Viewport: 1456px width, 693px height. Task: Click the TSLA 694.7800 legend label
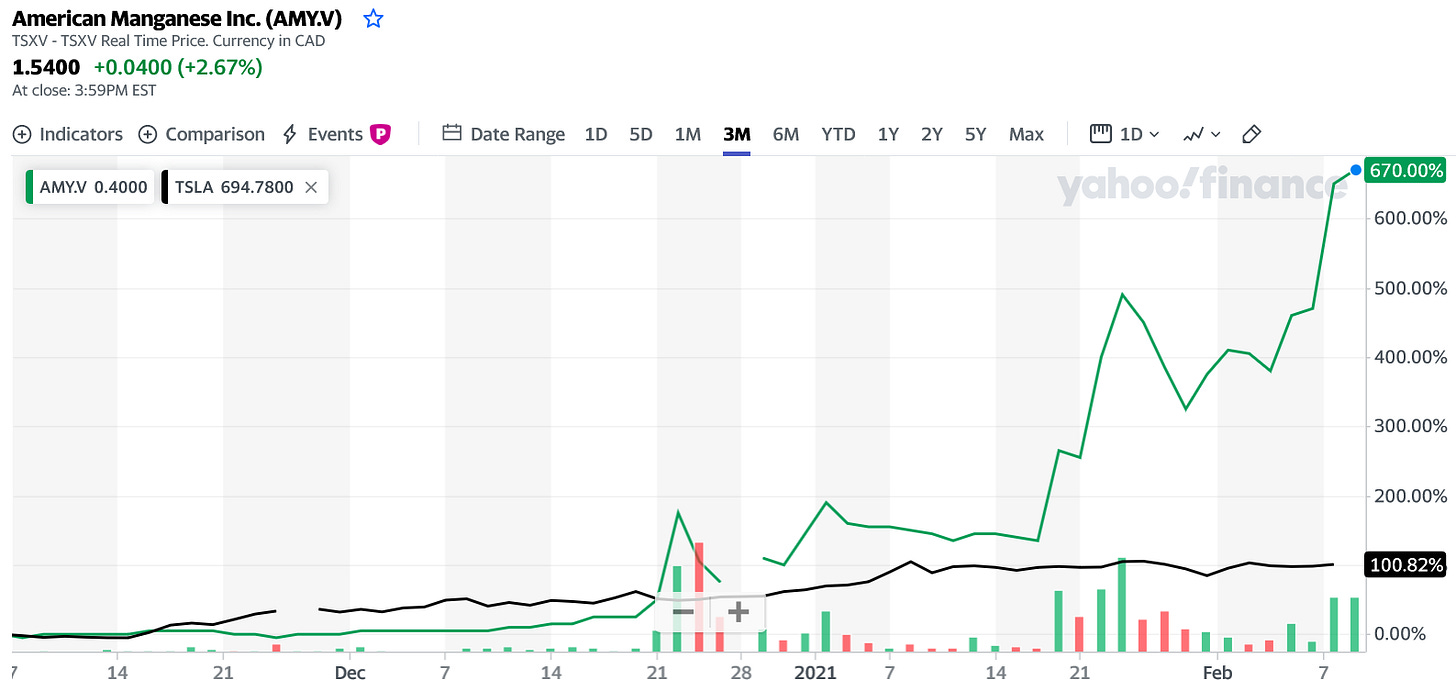pyautogui.click(x=234, y=187)
